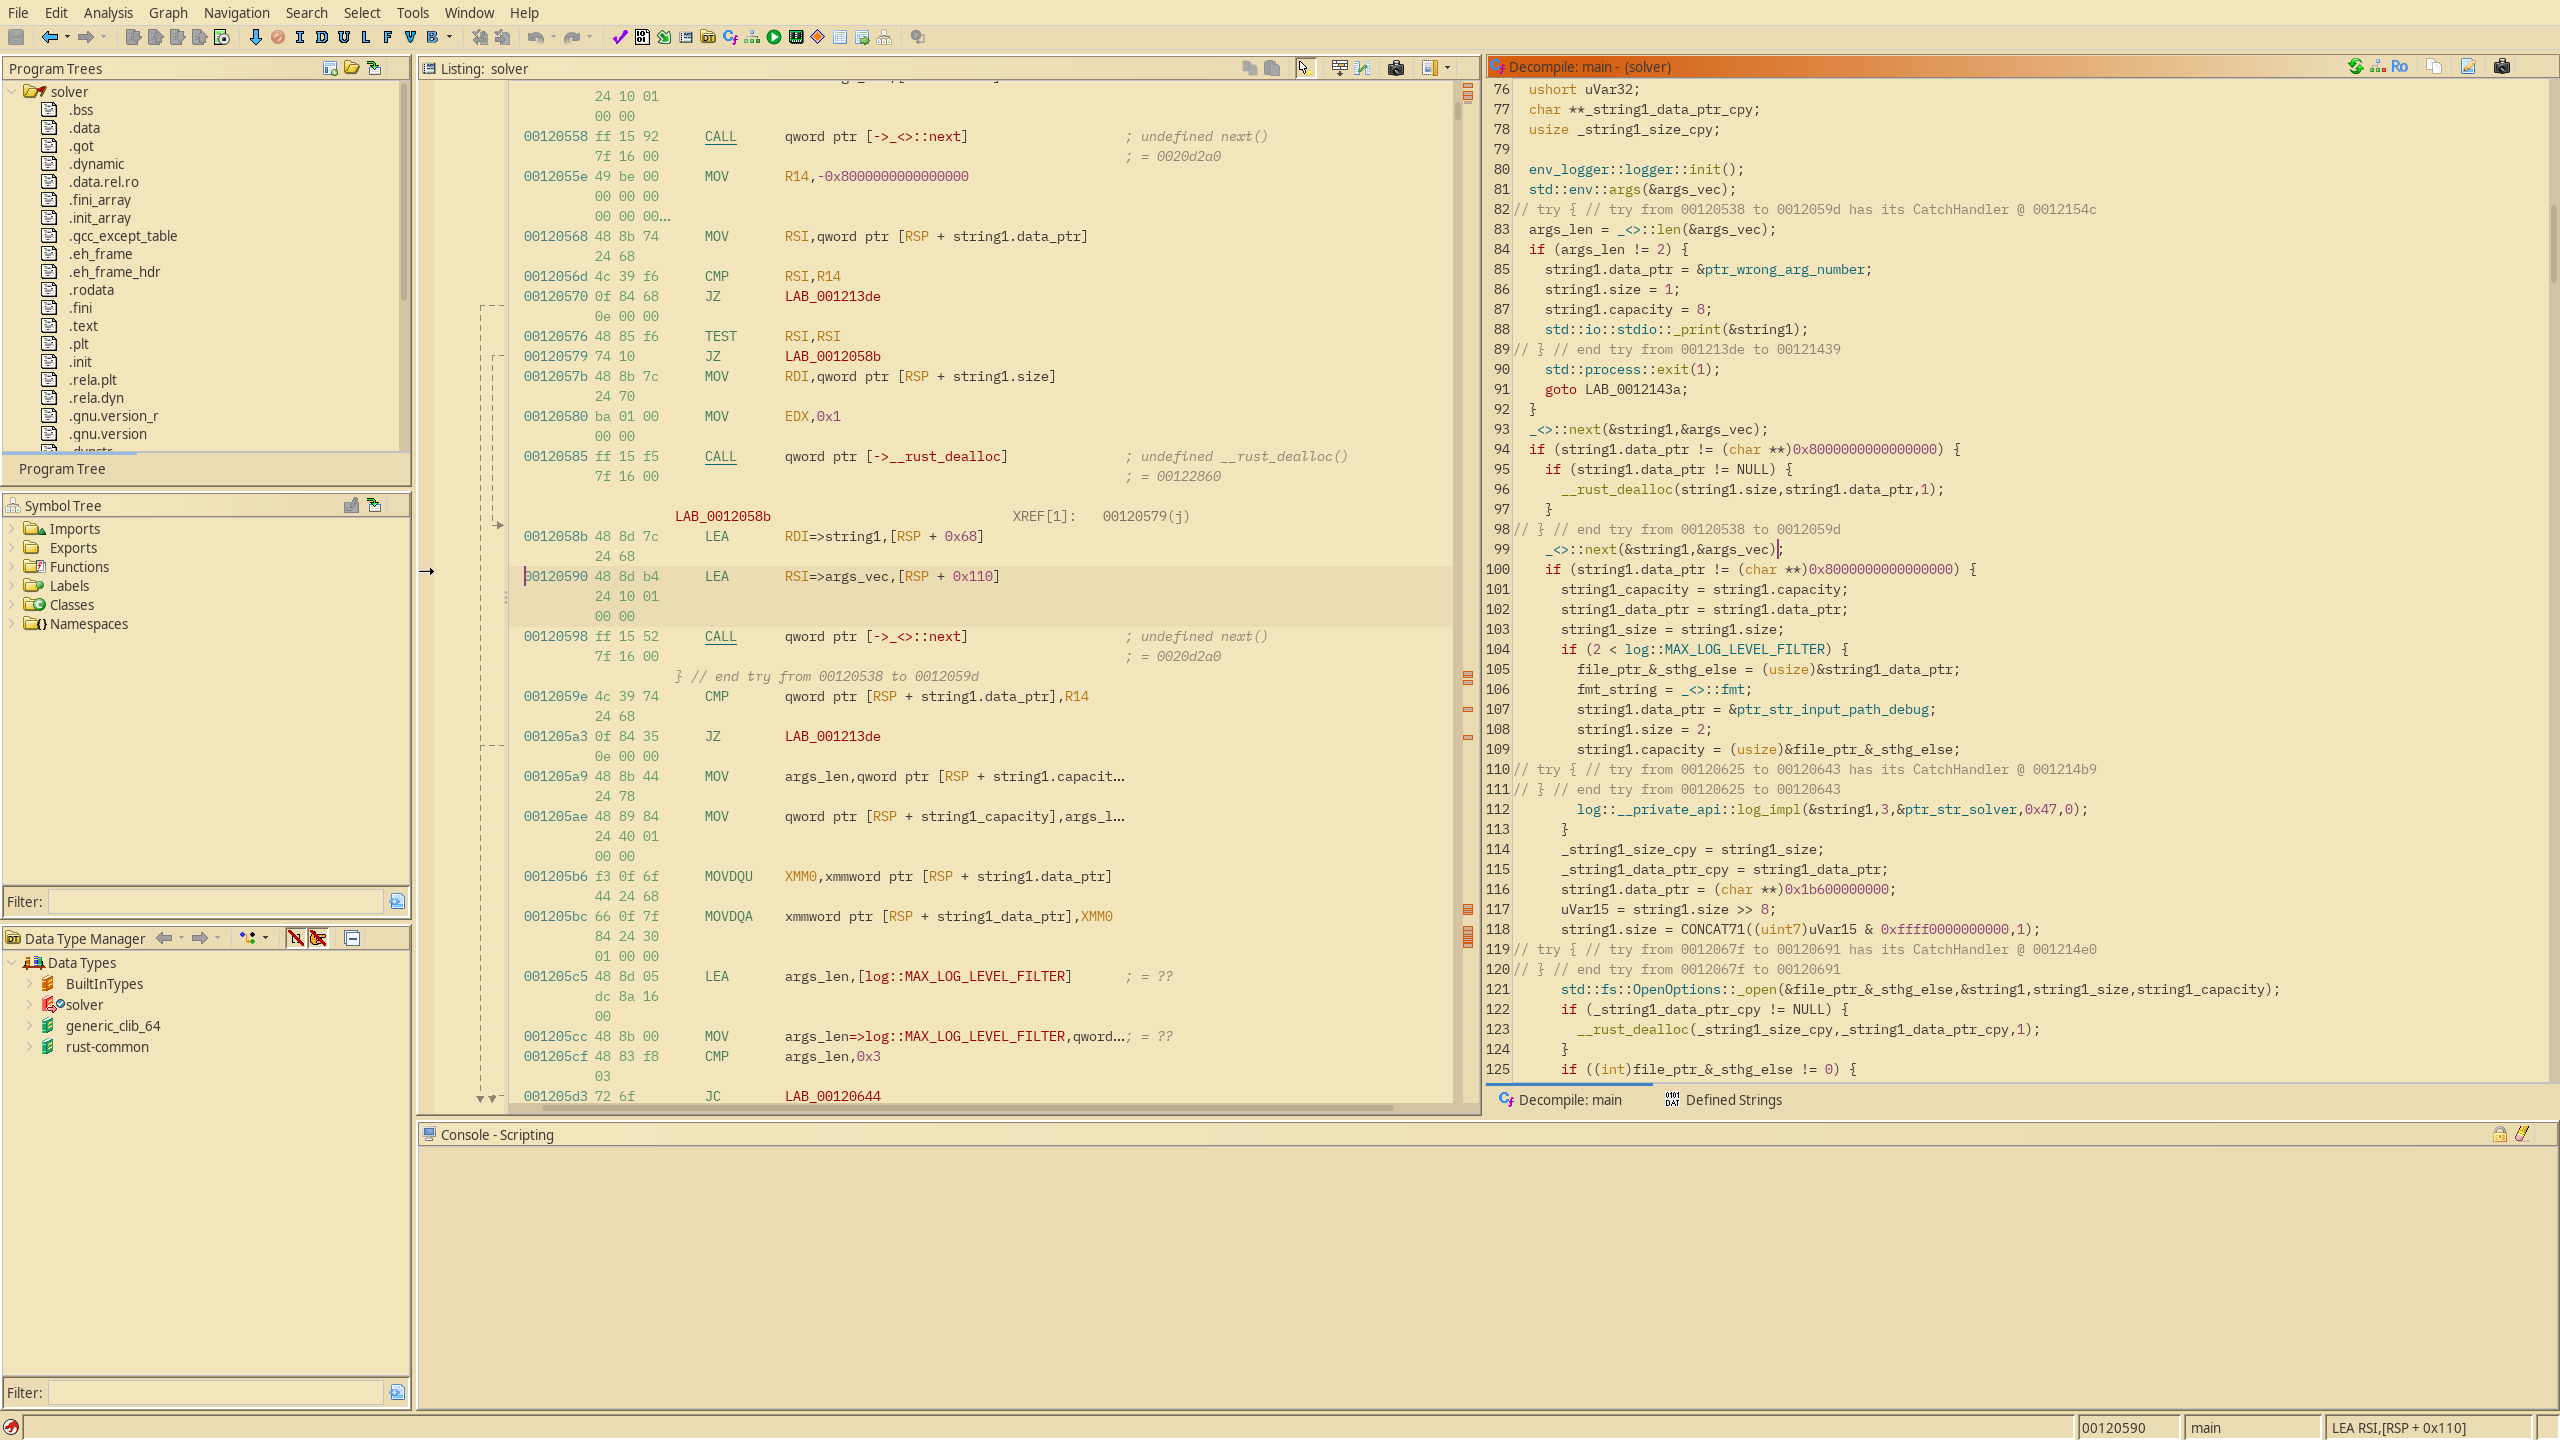Screen dimensions: 2560x1440
Task: Expand the BuiltInTypes data type node
Action: tap(30, 984)
